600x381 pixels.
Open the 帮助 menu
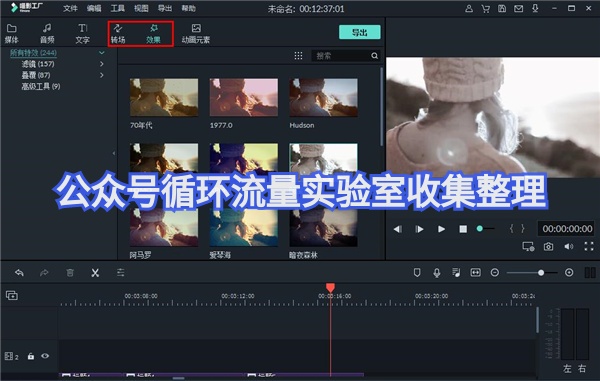pyautogui.click(x=189, y=8)
